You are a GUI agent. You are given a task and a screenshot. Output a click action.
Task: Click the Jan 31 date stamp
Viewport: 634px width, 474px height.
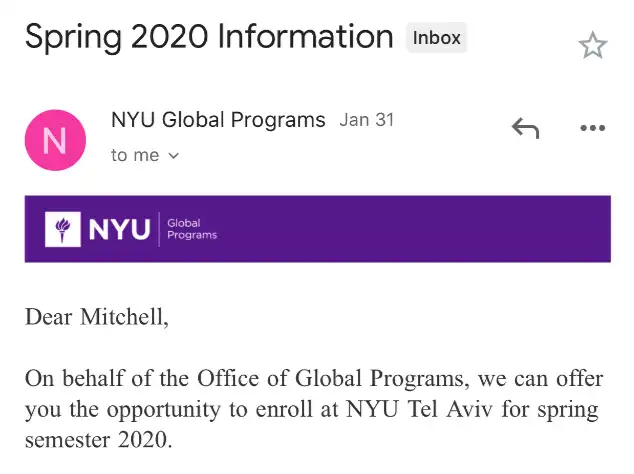tap(367, 120)
